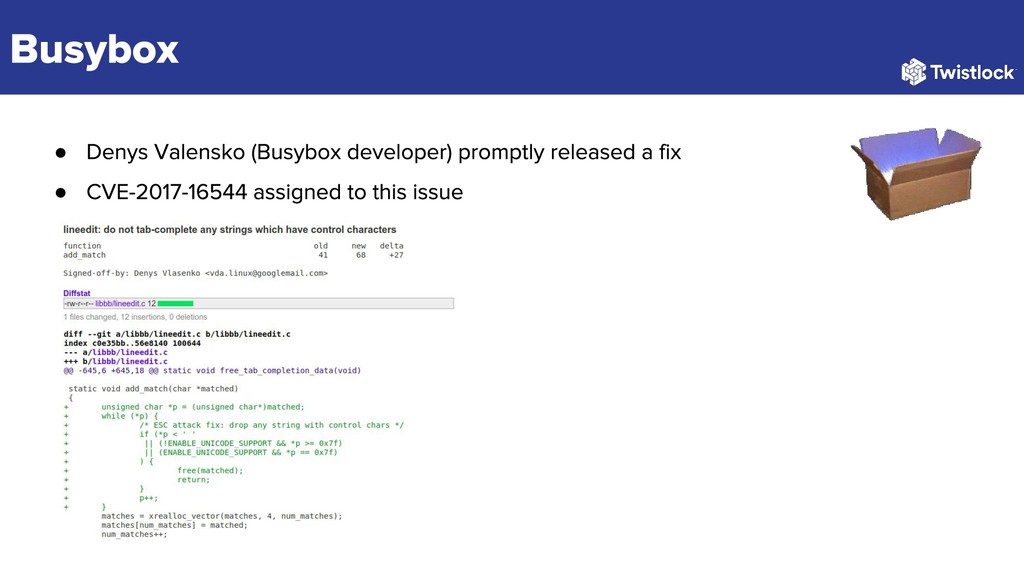Click the '-rw-r--r--' file mode text
Viewport: 1024px width, 576px height.
(x=79, y=304)
